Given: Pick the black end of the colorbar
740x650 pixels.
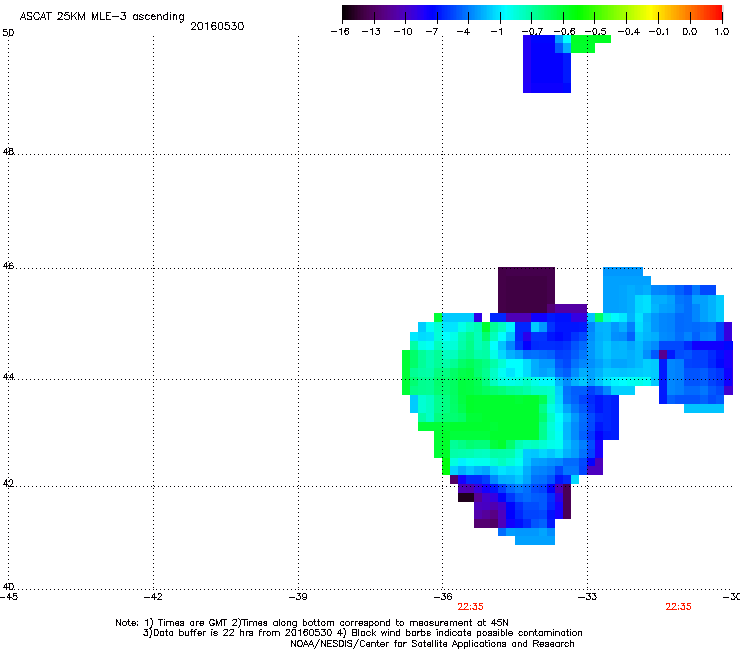Looking at the screenshot, I should (348, 12).
